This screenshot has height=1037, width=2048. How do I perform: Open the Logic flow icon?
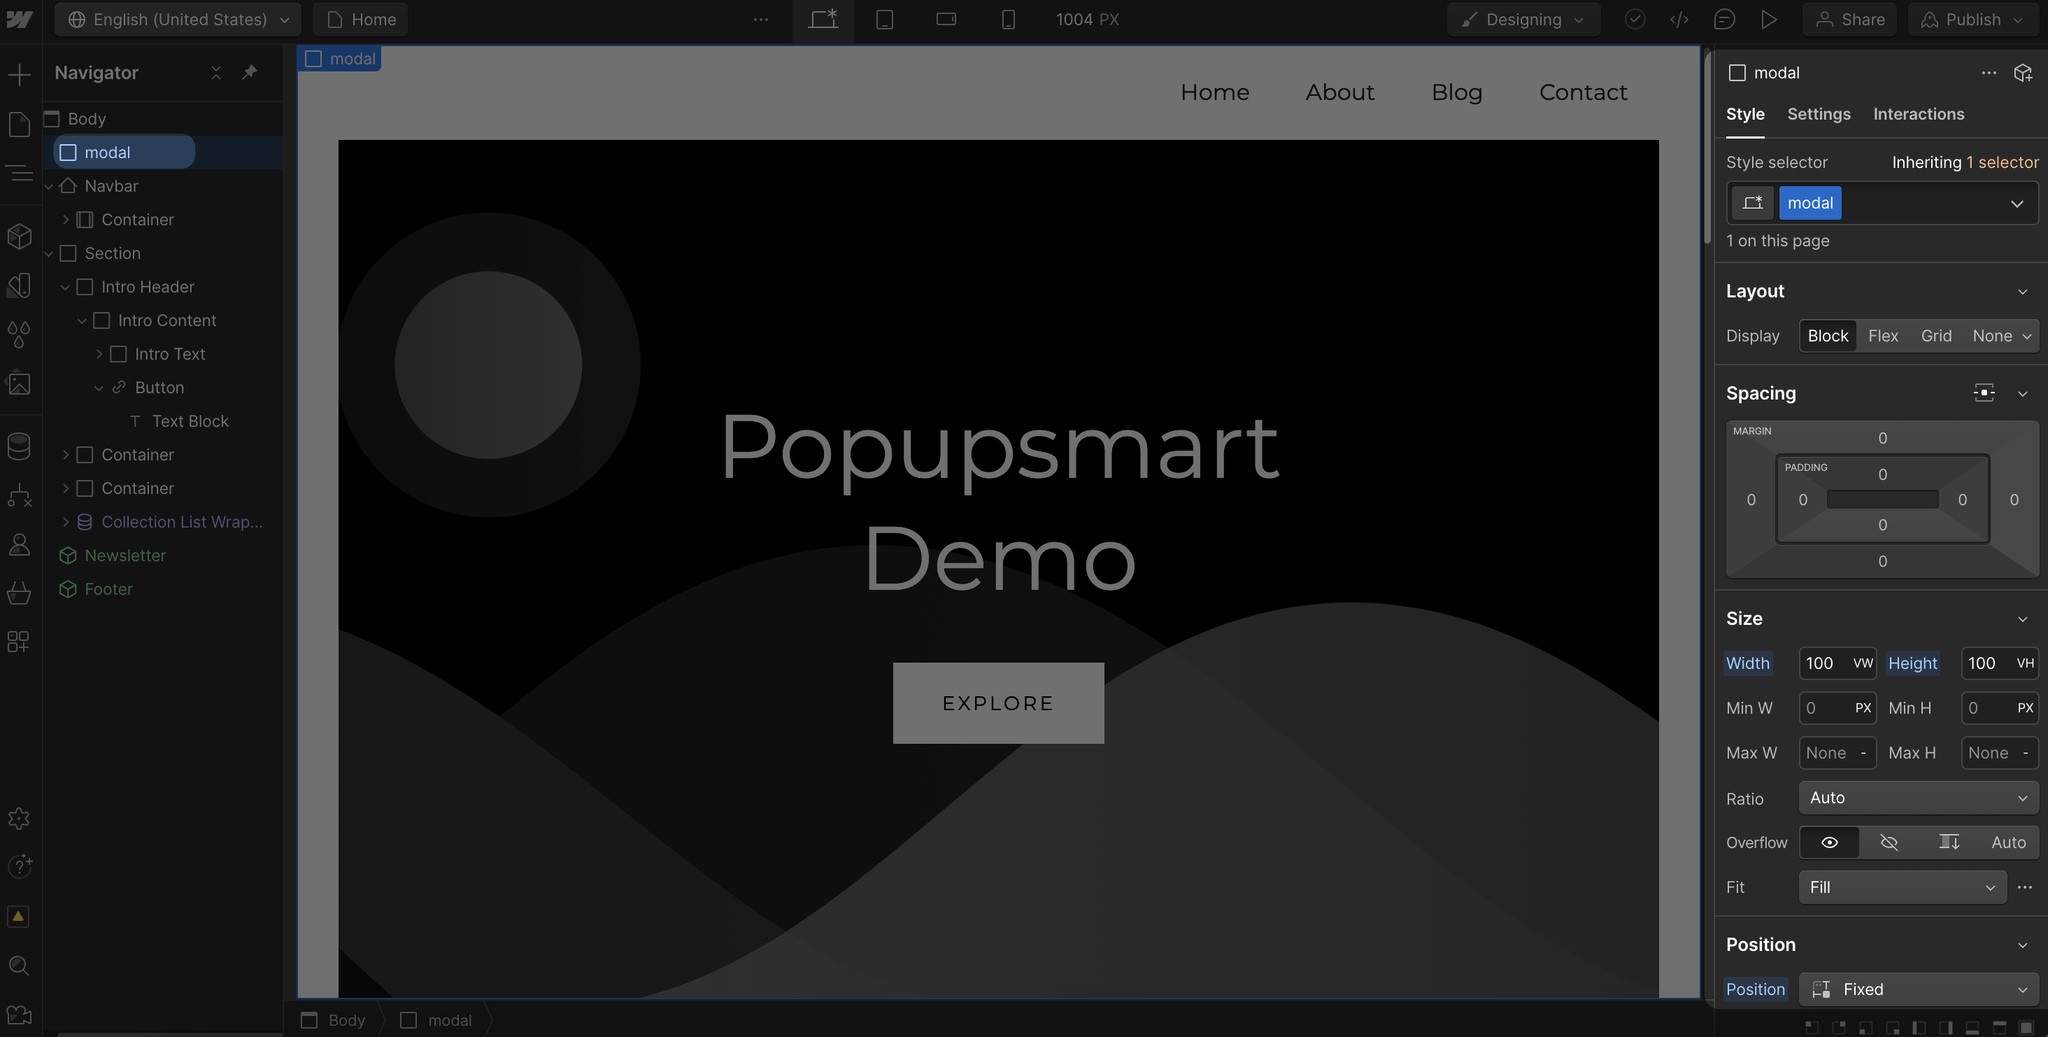click(19, 495)
